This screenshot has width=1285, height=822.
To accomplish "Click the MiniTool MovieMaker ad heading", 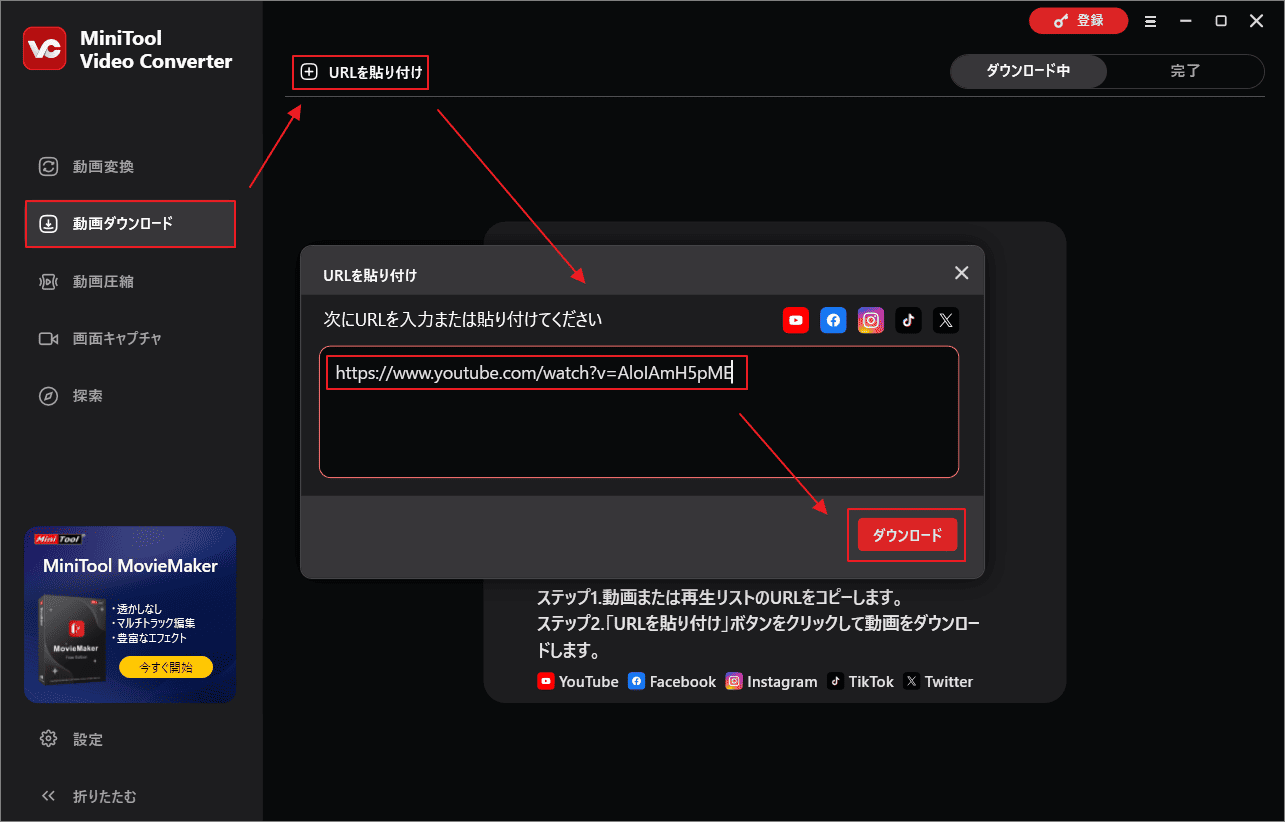I will pyautogui.click(x=130, y=566).
